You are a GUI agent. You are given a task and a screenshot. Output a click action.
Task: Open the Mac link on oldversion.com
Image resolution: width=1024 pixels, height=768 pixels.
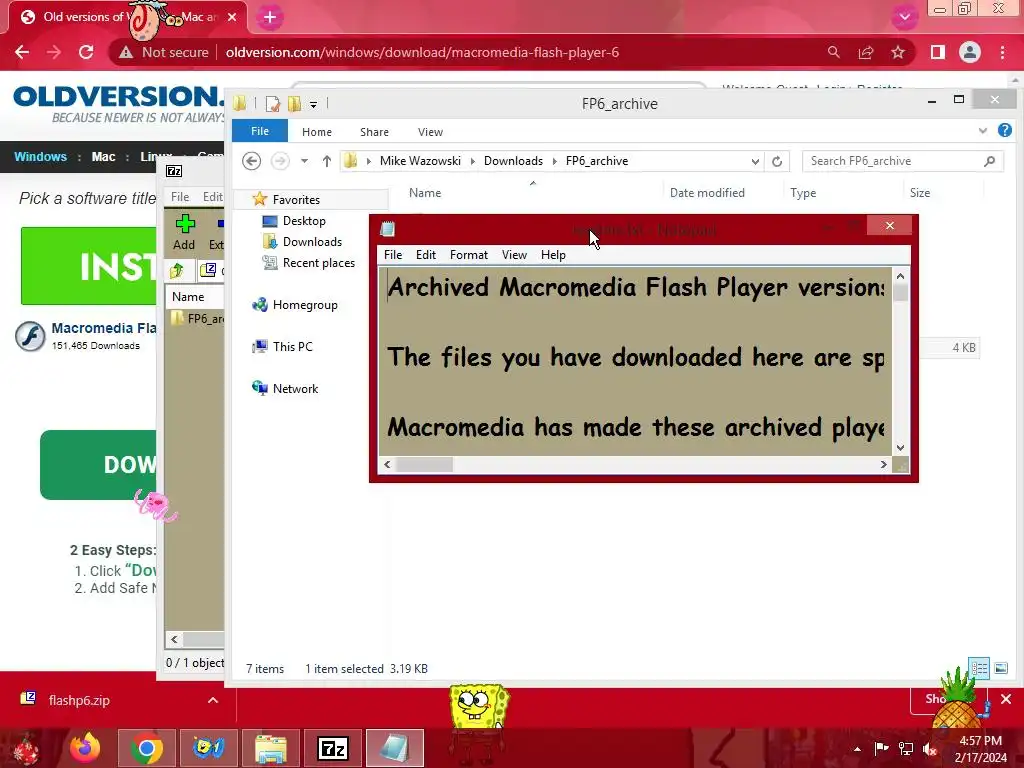coord(103,157)
